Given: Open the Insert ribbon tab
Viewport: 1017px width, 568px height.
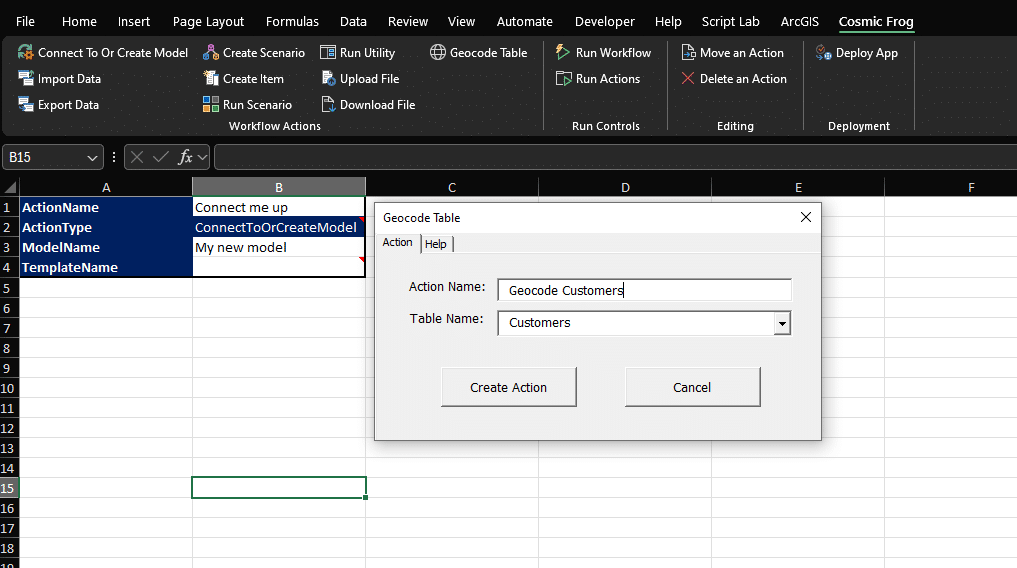Looking at the screenshot, I should pyautogui.click(x=134, y=21).
